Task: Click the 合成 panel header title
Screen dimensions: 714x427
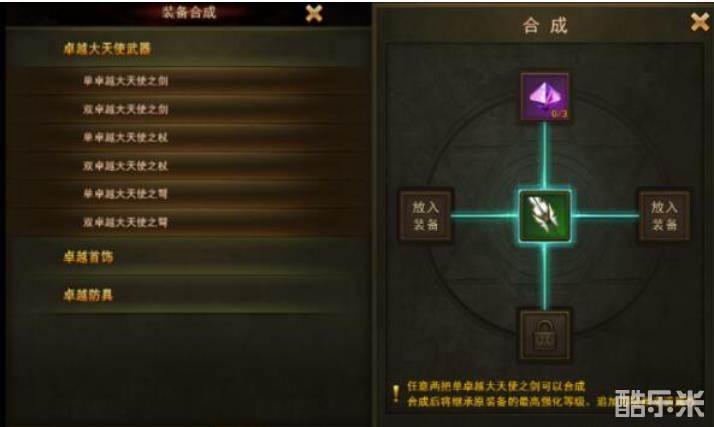Action: (x=545, y=25)
